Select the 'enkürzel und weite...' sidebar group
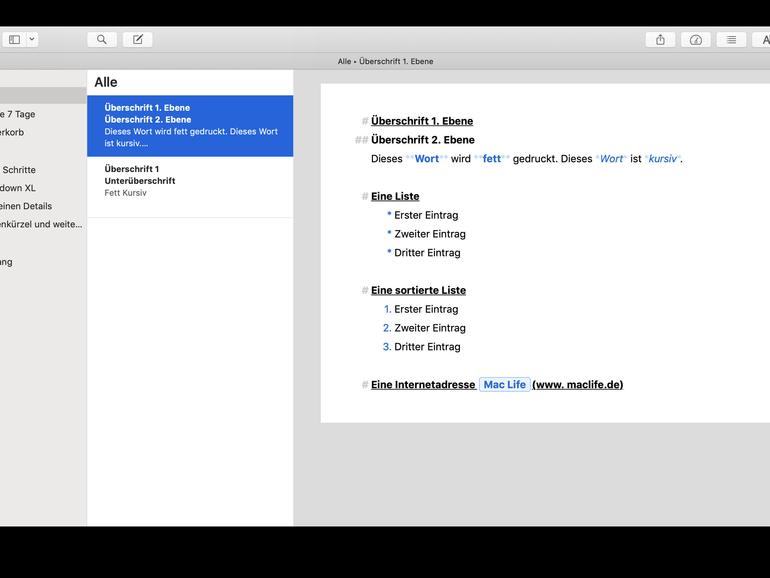Viewport: 770px width, 578px height. click(x=41, y=224)
